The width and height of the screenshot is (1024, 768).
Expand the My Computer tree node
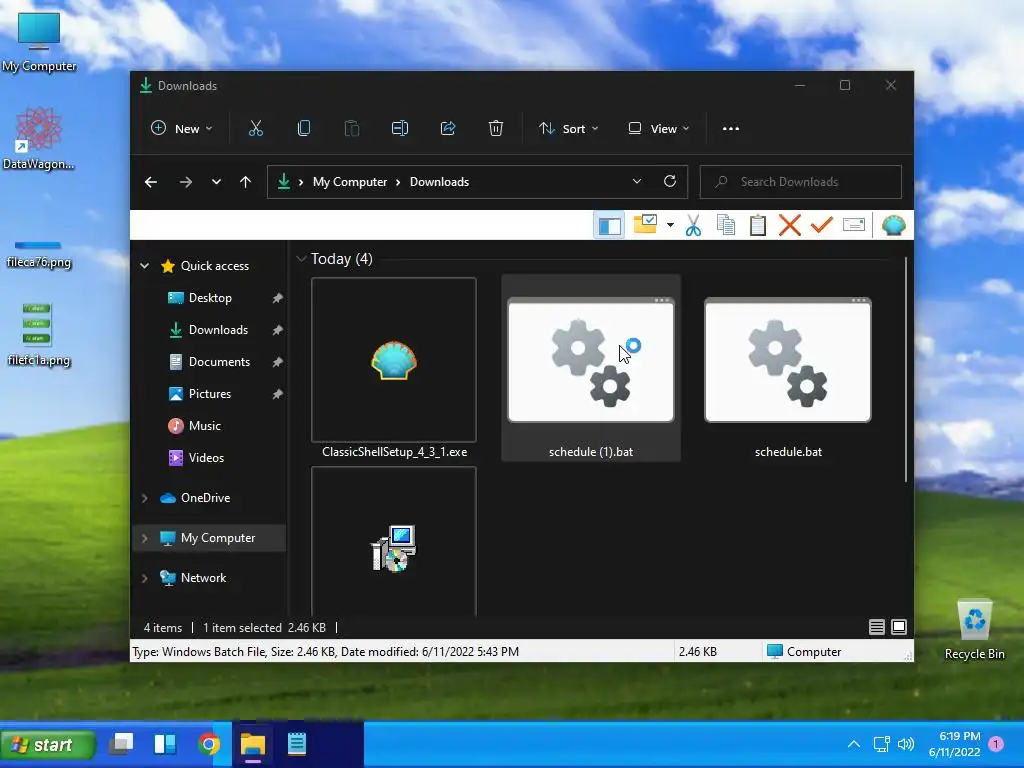[145, 538]
